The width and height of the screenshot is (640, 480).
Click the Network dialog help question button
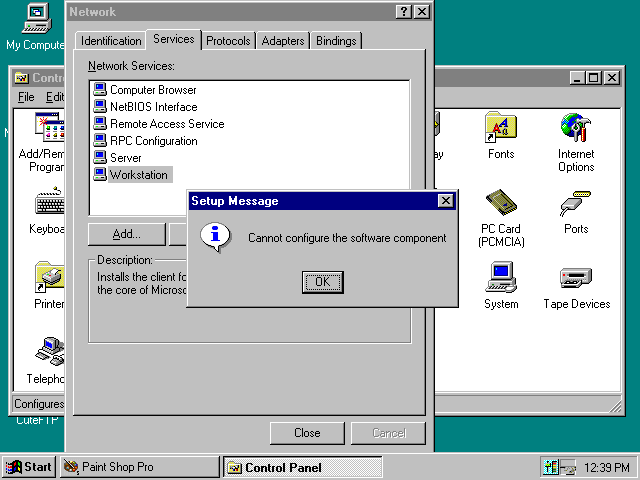[x=404, y=12]
